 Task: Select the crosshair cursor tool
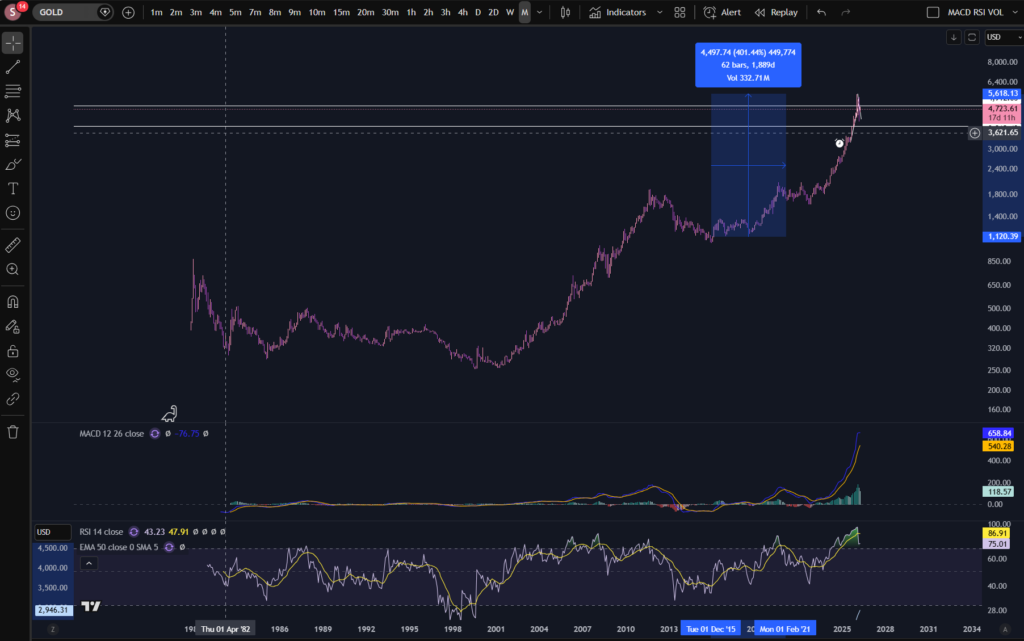point(13,43)
